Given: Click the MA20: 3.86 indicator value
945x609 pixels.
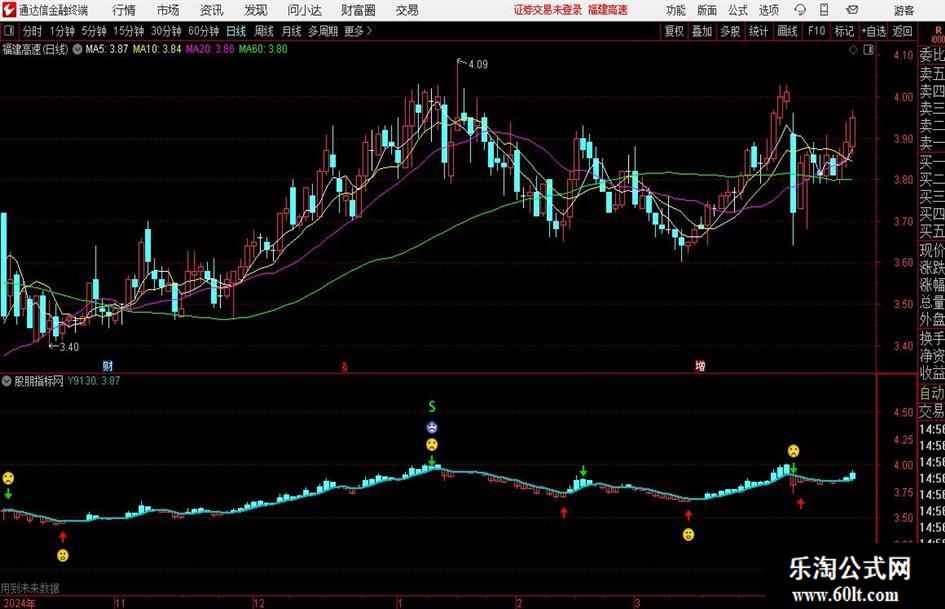Looking at the screenshot, I should [x=210, y=49].
